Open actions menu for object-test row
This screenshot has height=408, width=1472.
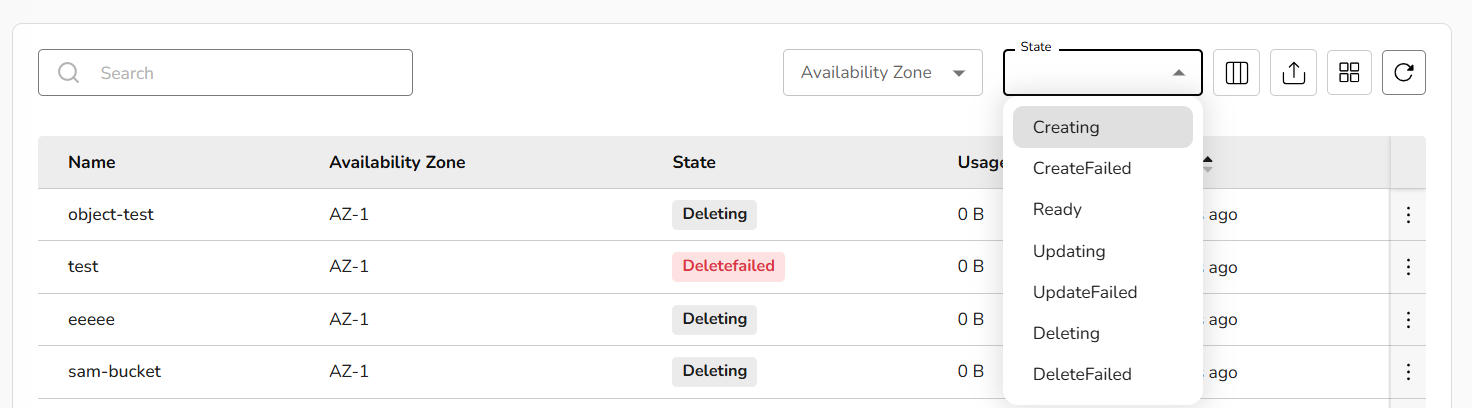click(x=1408, y=215)
